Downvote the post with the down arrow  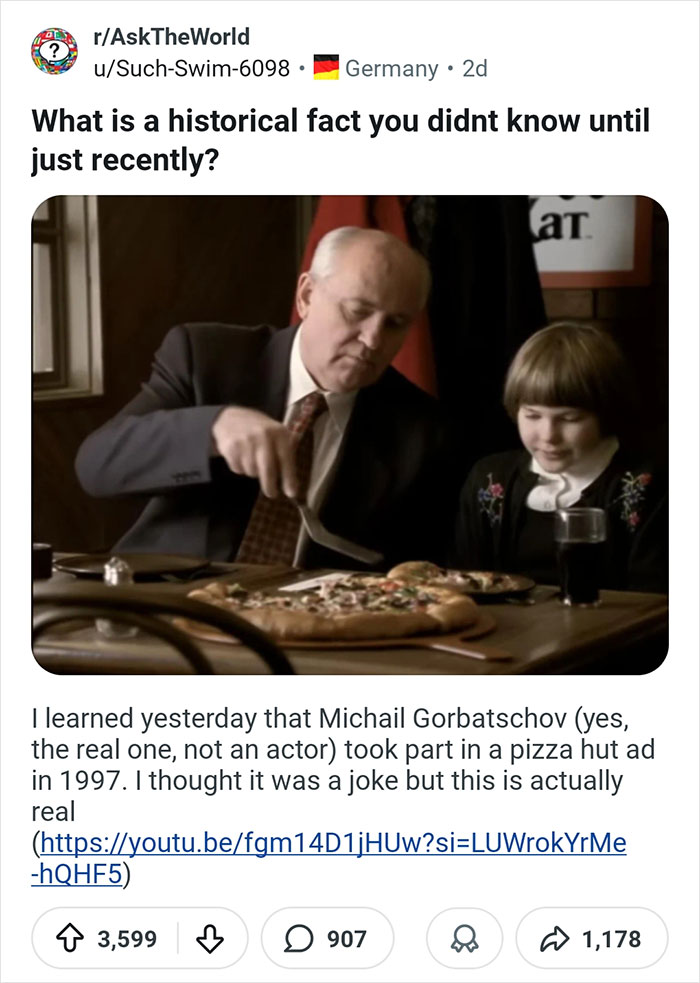coord(210,938)
